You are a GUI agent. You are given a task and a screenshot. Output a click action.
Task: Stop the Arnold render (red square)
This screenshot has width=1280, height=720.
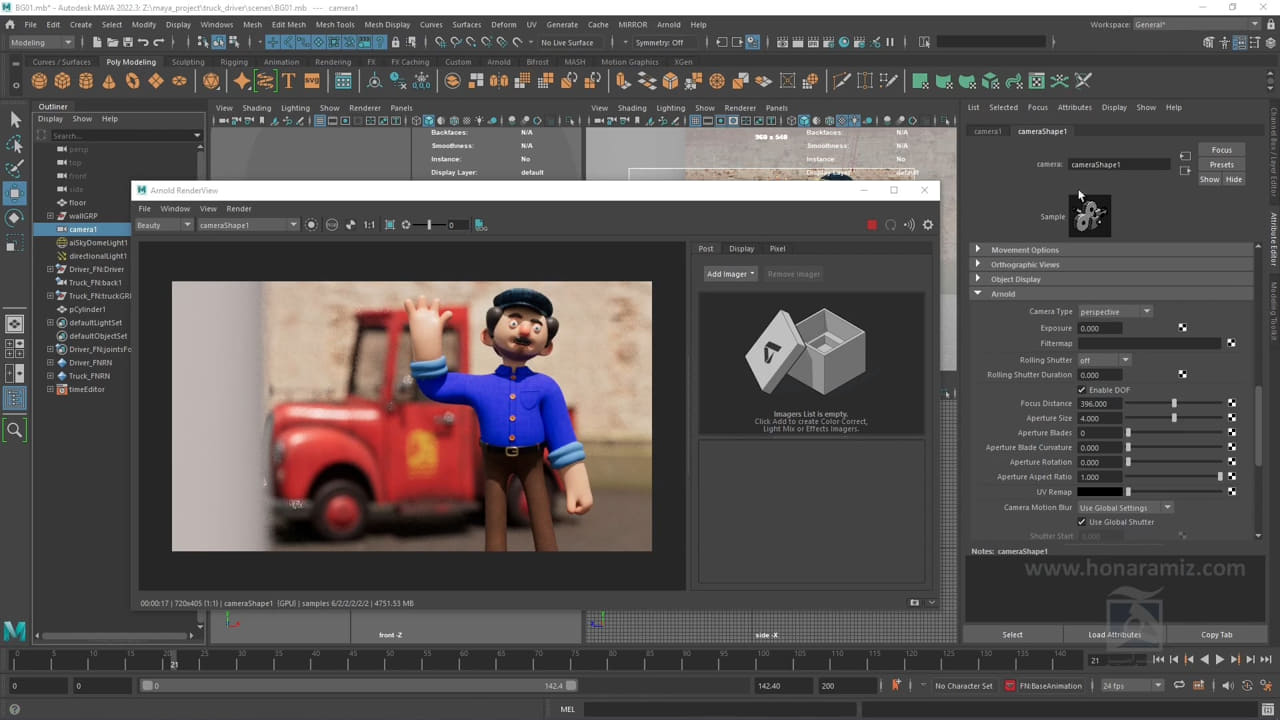coord(871,225)
